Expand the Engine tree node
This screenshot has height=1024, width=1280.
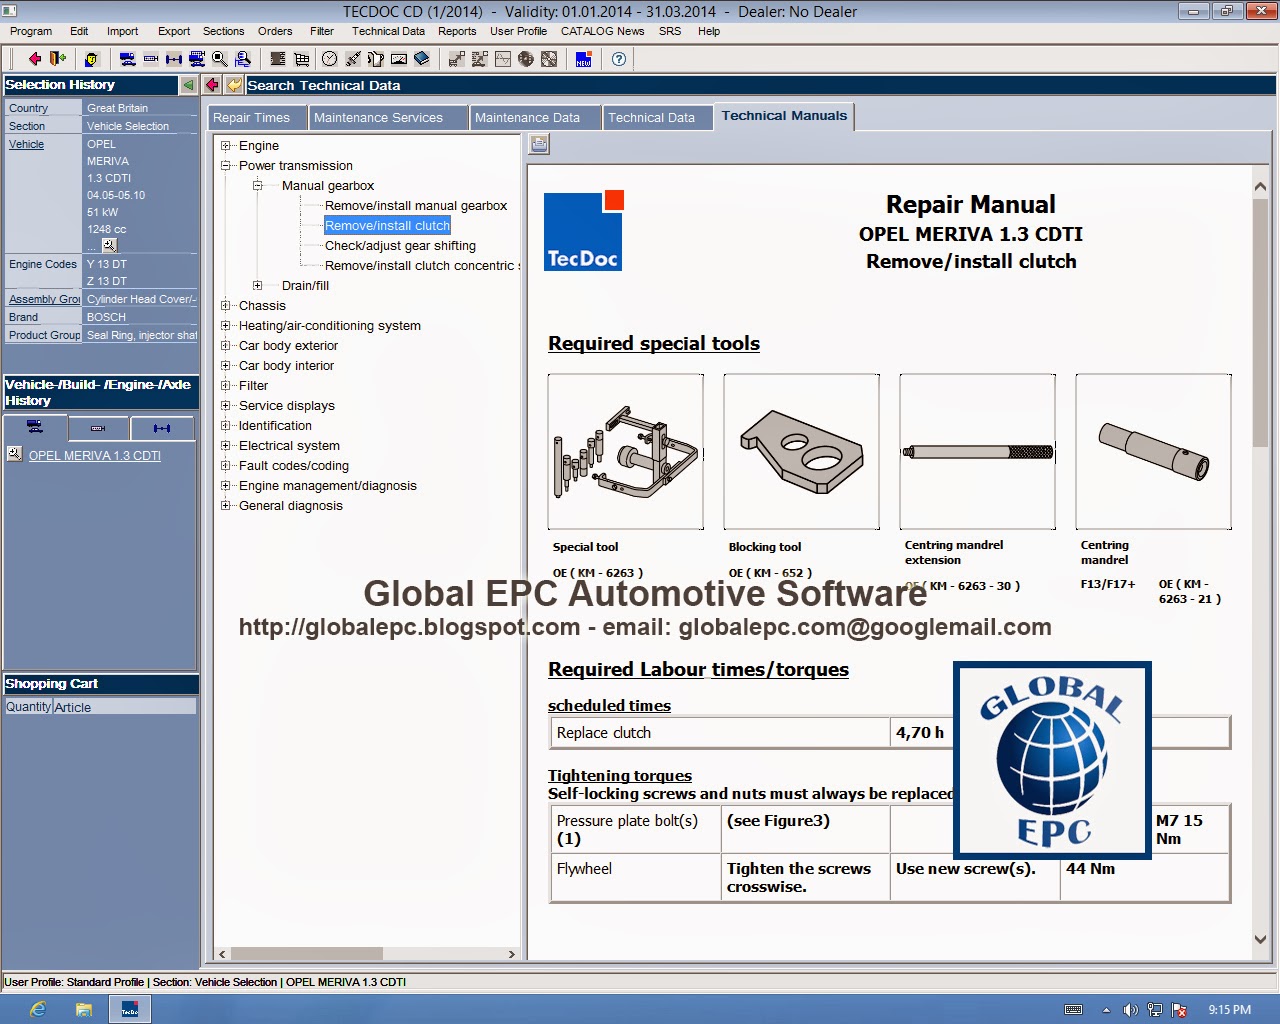click(226, 146)
